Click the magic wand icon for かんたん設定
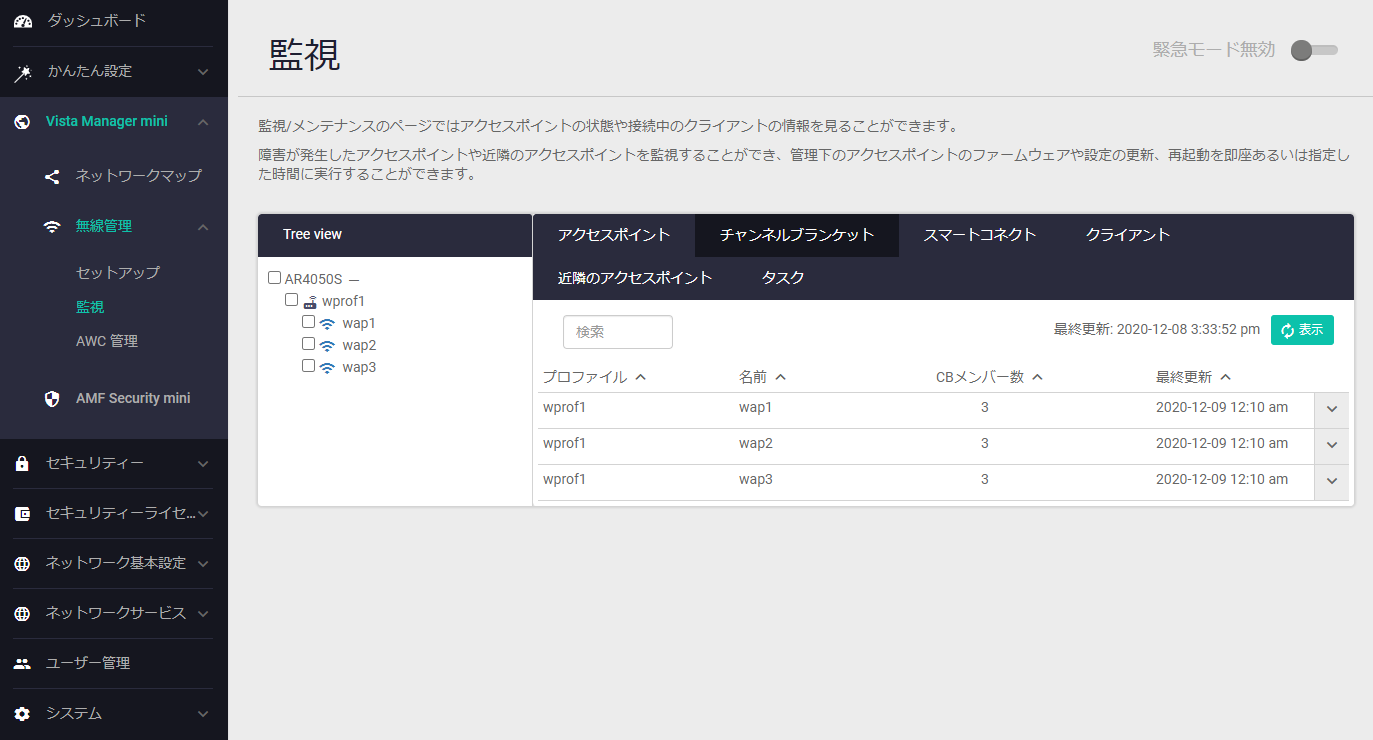Image resolution: width=1373 pixels, height=740 pixels. [22, 72]
